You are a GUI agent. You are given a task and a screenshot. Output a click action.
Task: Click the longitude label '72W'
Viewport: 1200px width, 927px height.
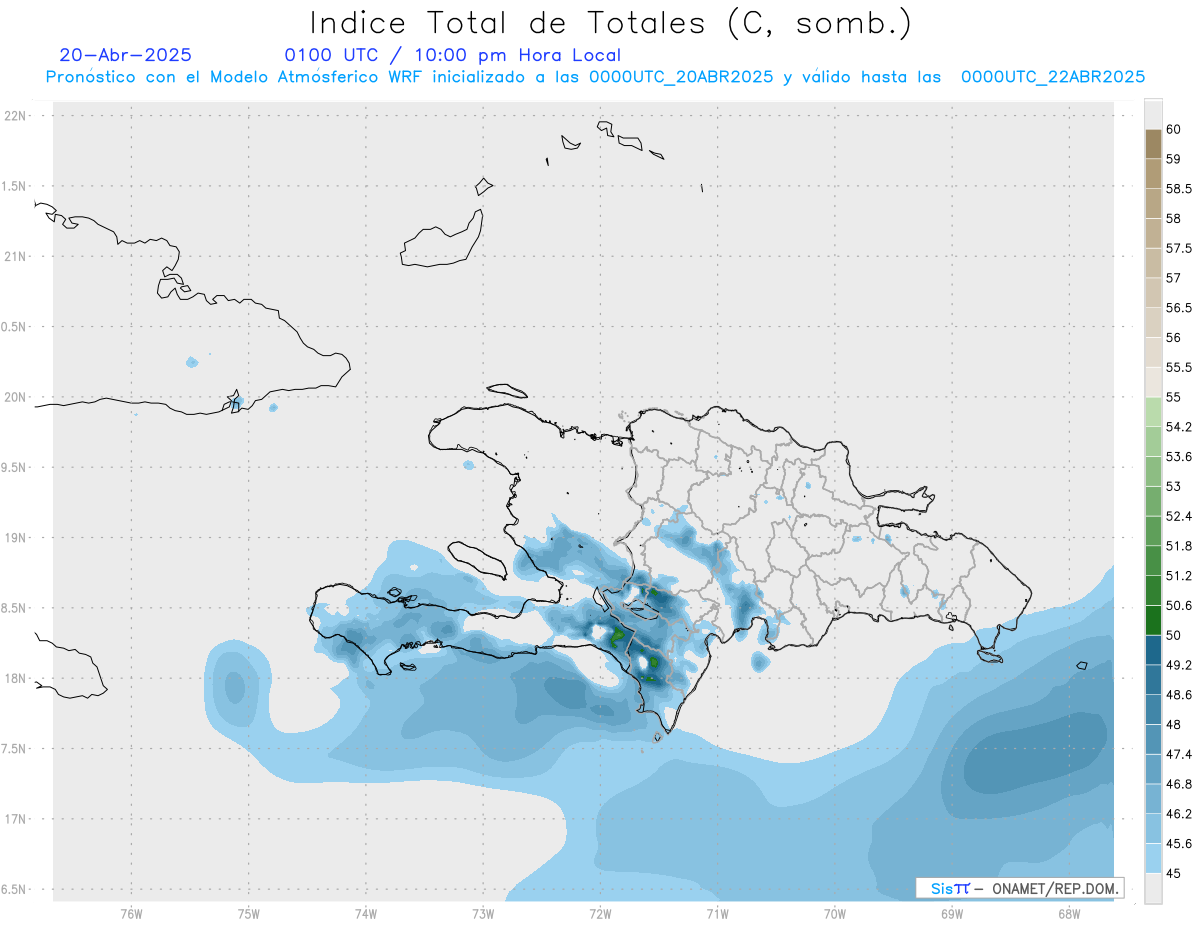[600, 913]
